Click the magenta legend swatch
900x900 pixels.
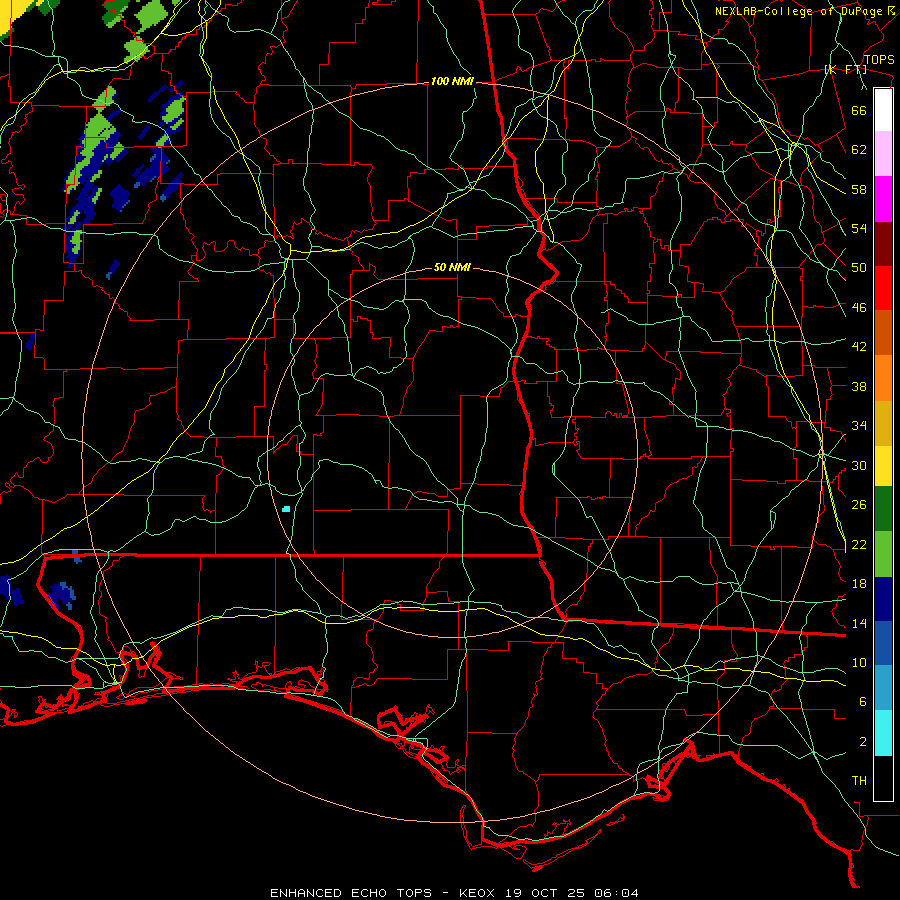coord(883,199)
